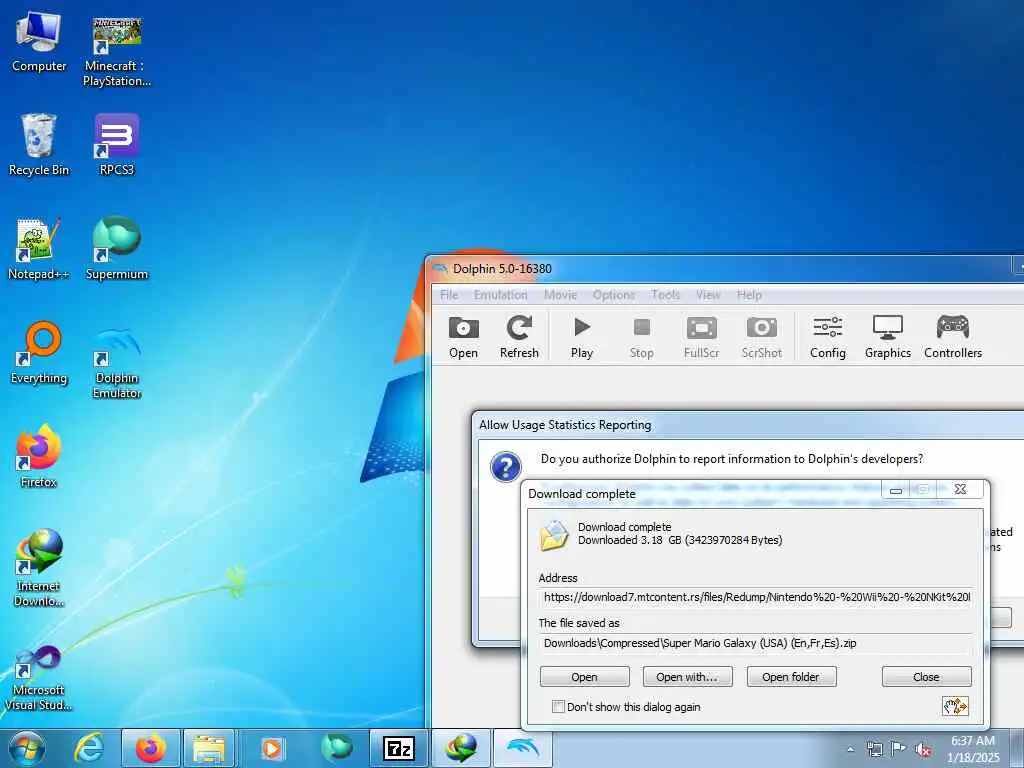Click the Open folder button
Screen dimensions: 1024x768
791,677
